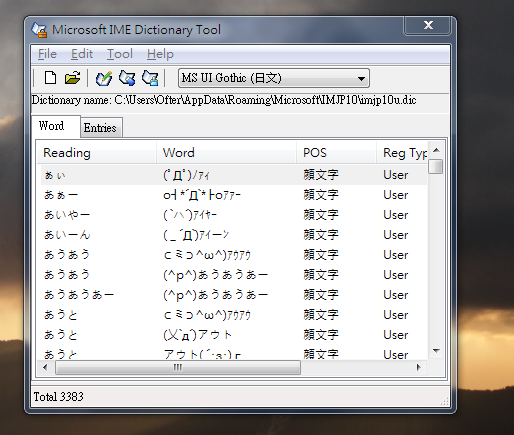The width and height of the screenshot is (514, 435).
Task: Select the row with reading あぁー
Action: click(234, 195)
